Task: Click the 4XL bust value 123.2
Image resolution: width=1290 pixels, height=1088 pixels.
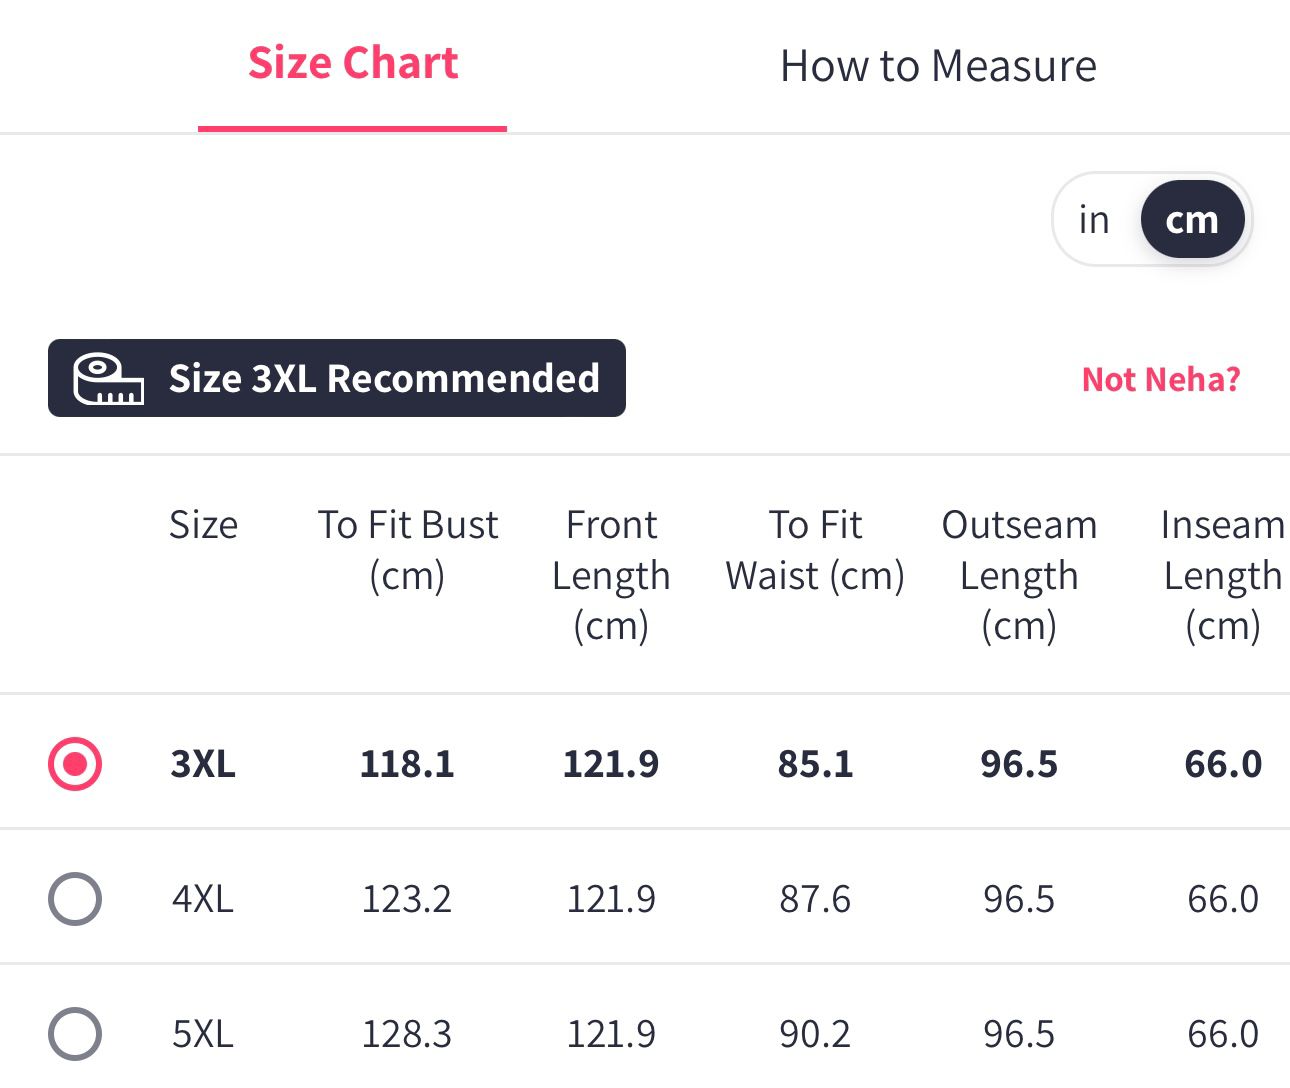Action: [407, 899]
